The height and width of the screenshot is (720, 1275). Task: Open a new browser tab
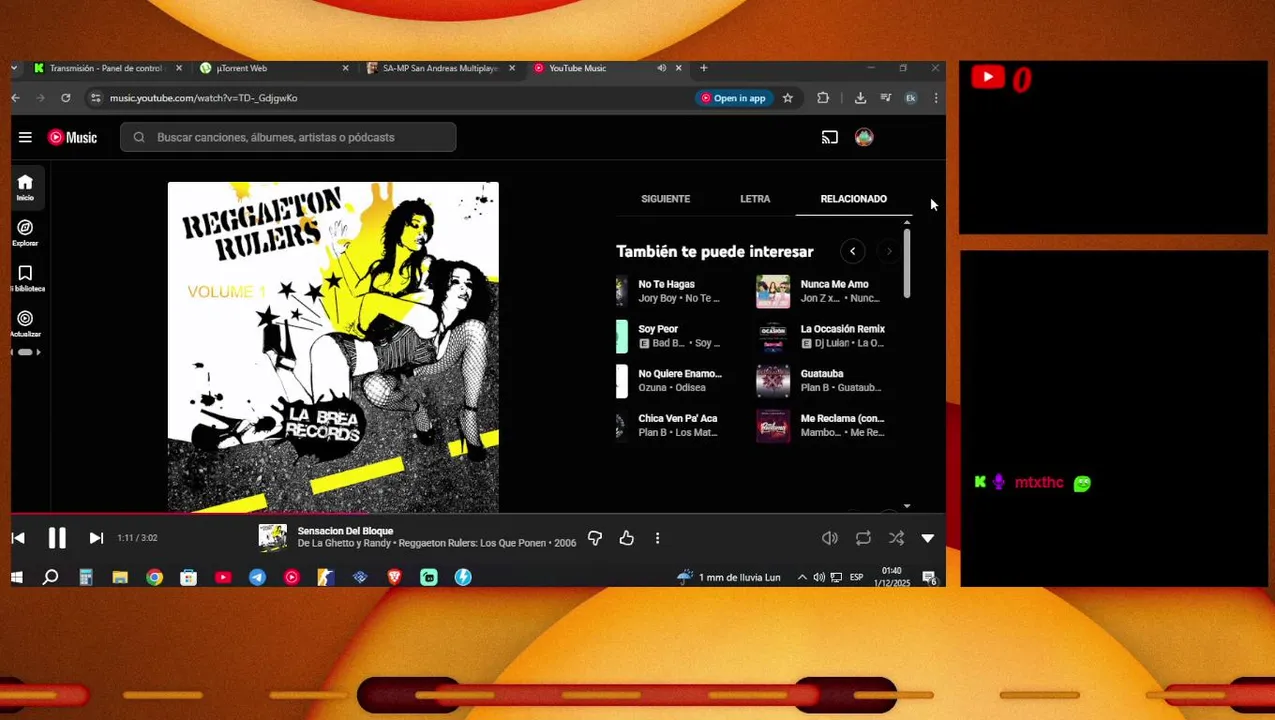coord(704,68)
